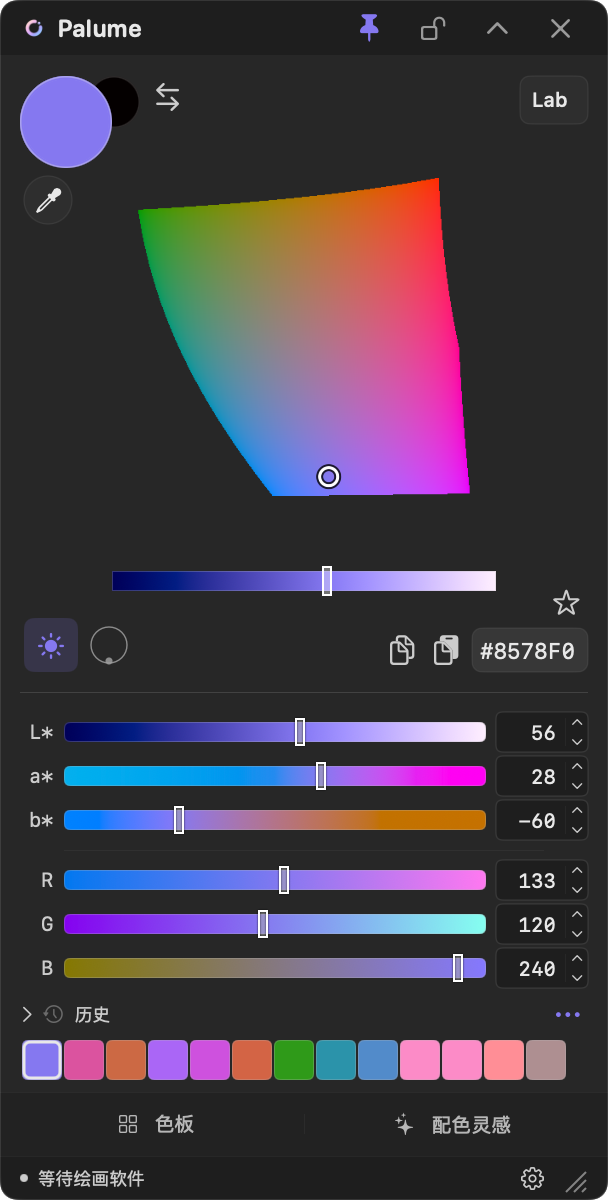Adjust the b* slider
Screen dimensions: 608x1200
coord(275,820)
